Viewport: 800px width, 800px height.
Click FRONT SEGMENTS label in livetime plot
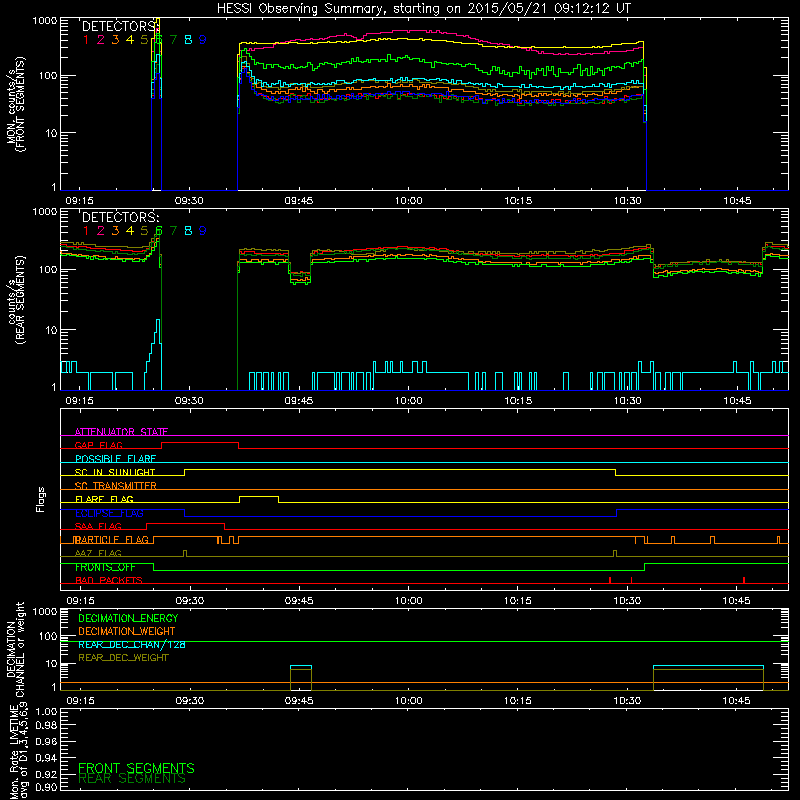point(136,768)
